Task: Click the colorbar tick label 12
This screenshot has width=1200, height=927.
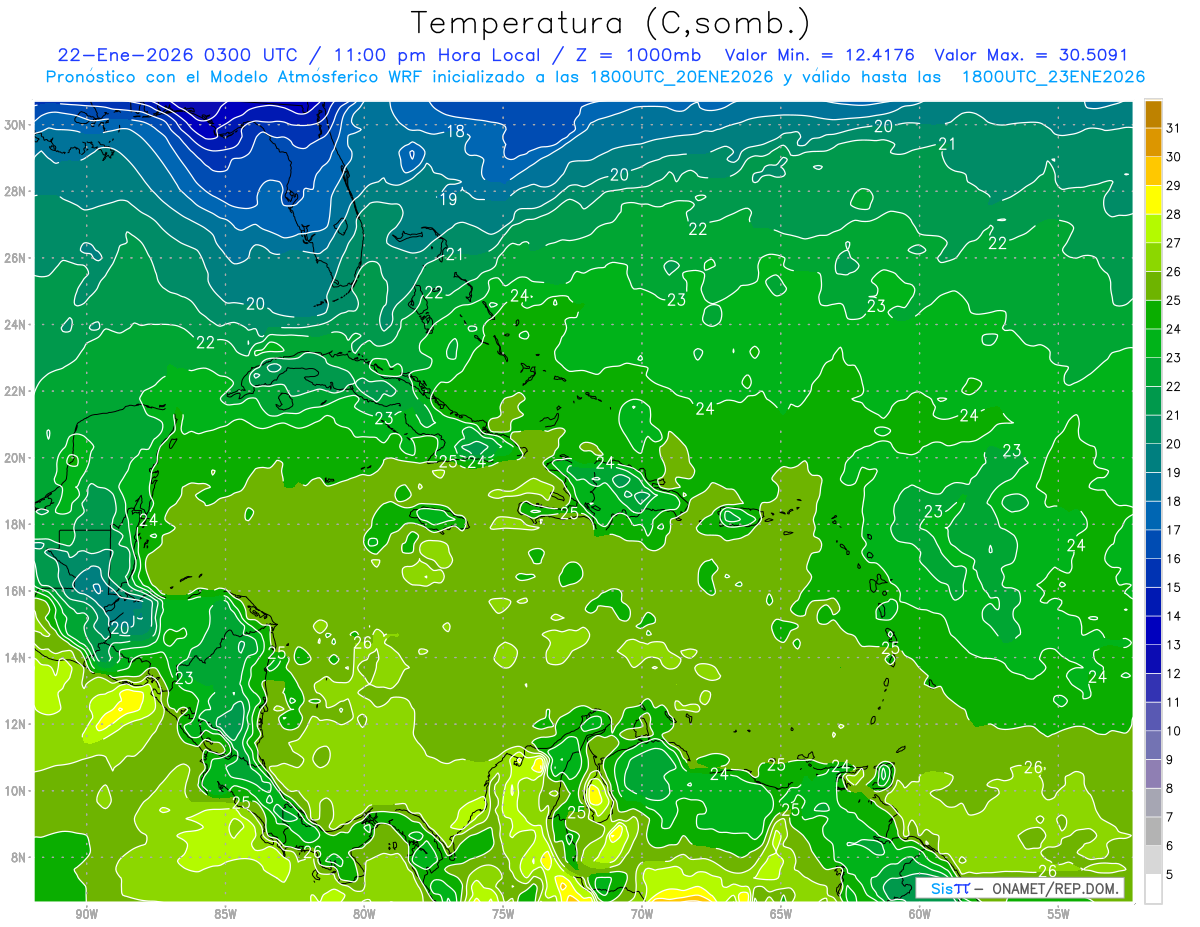Action: 1173,673
